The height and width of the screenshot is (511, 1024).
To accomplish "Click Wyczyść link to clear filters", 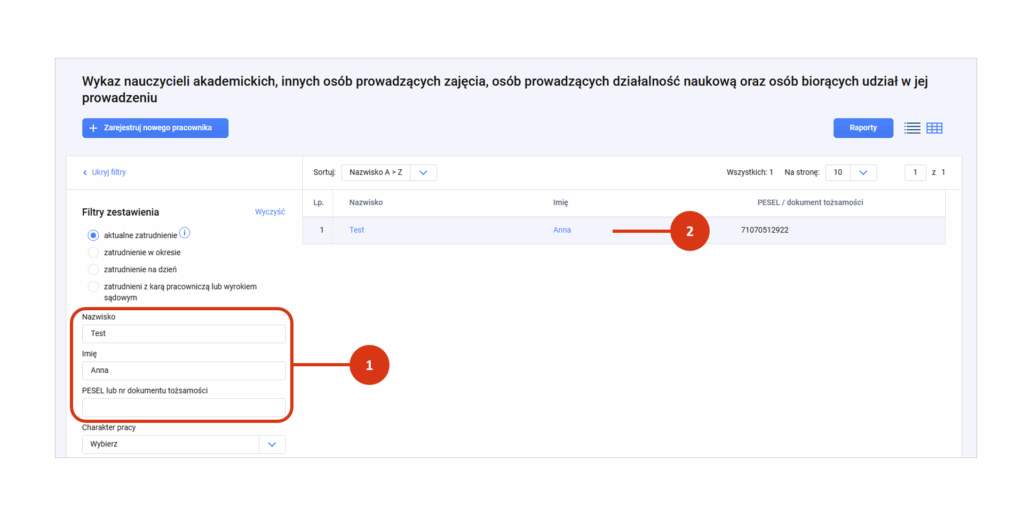I will pyautogui.click(x=270, y=212).
